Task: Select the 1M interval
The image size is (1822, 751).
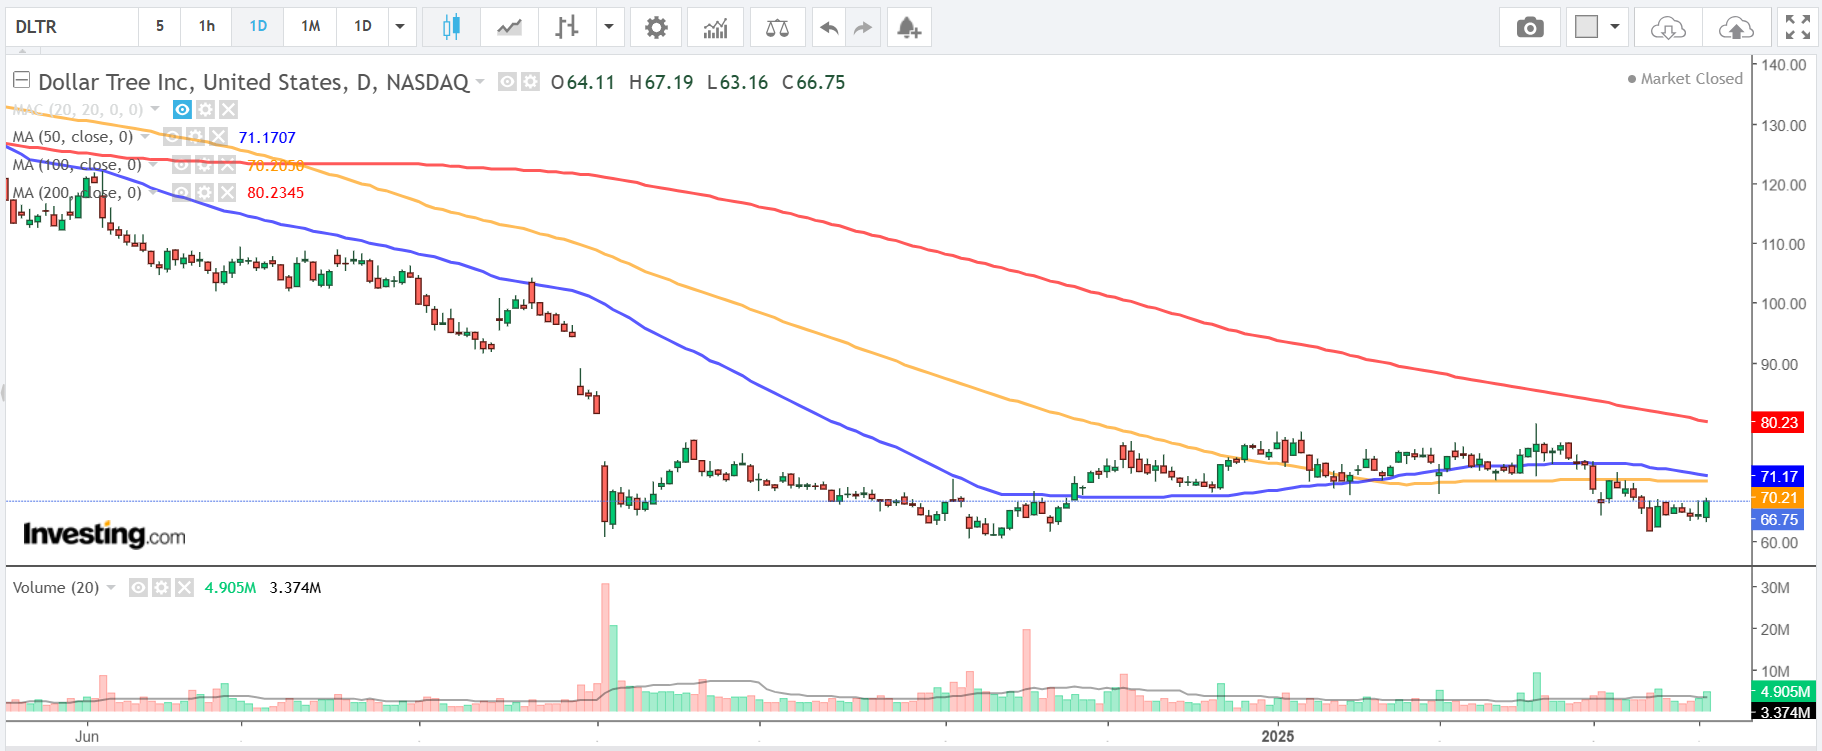Action: pyautogui.click(x=311, y=27)
